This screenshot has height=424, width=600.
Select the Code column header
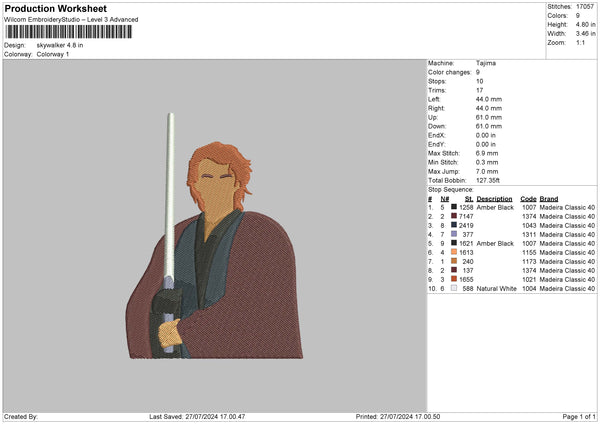tap(528, 199)
